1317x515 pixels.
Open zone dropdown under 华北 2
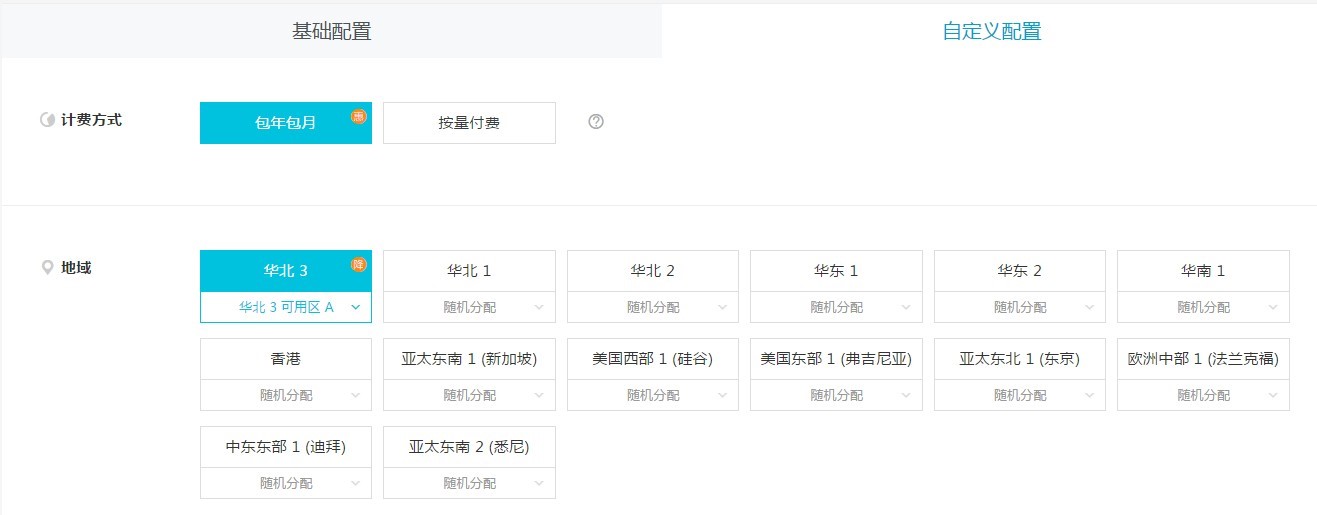(653, 307)
